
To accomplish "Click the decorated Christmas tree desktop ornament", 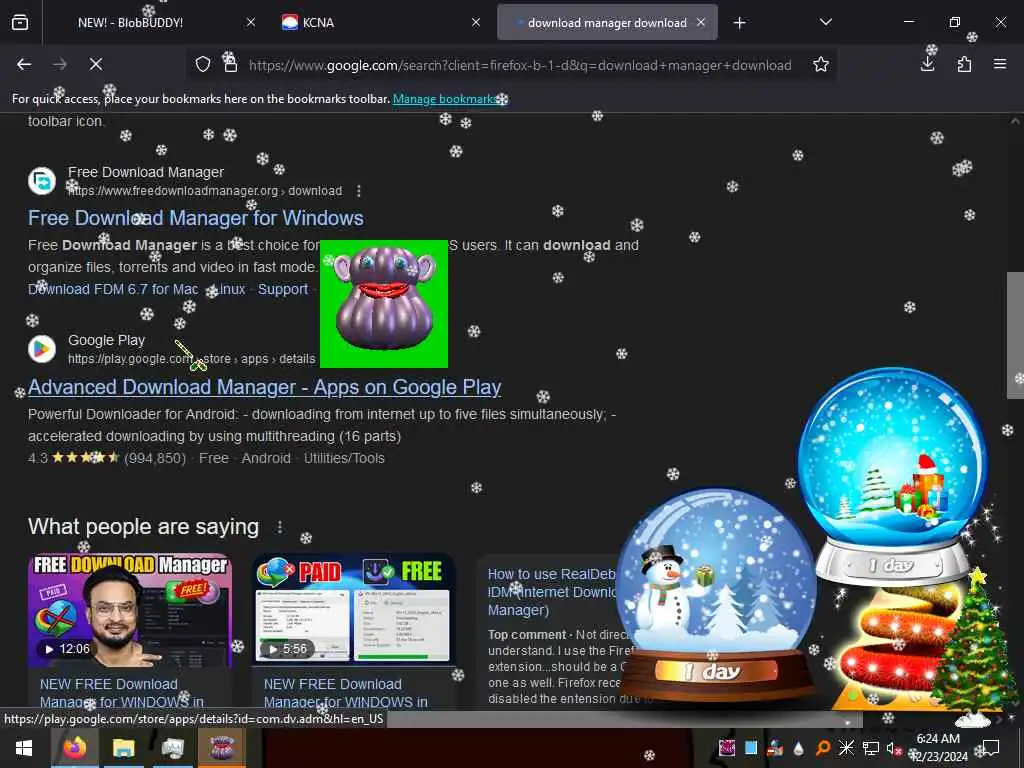I will click(974, 647).
